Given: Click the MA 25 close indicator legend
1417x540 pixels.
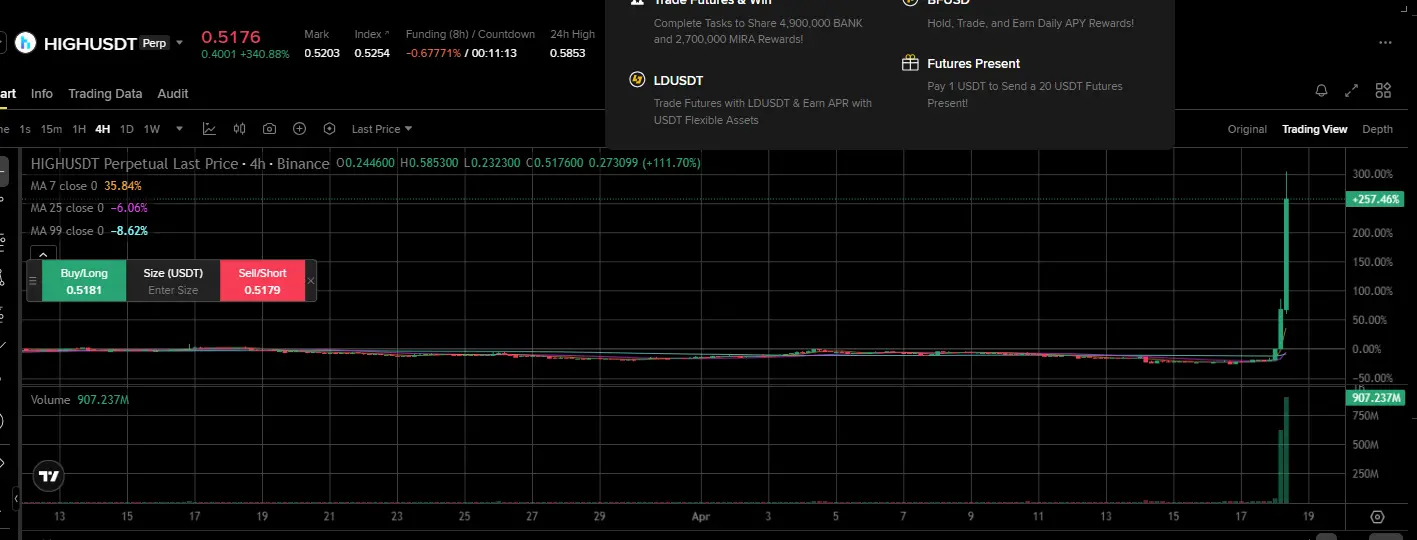Looking at the screenshot, I should tap(89, 208).
